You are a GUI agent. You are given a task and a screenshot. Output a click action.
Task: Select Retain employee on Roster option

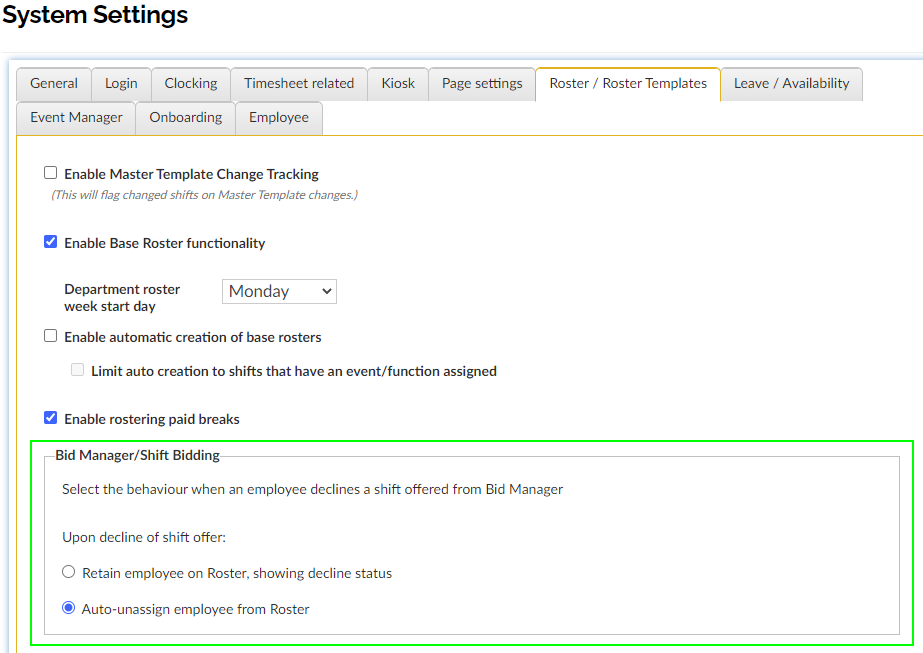[x=69, y=573]
